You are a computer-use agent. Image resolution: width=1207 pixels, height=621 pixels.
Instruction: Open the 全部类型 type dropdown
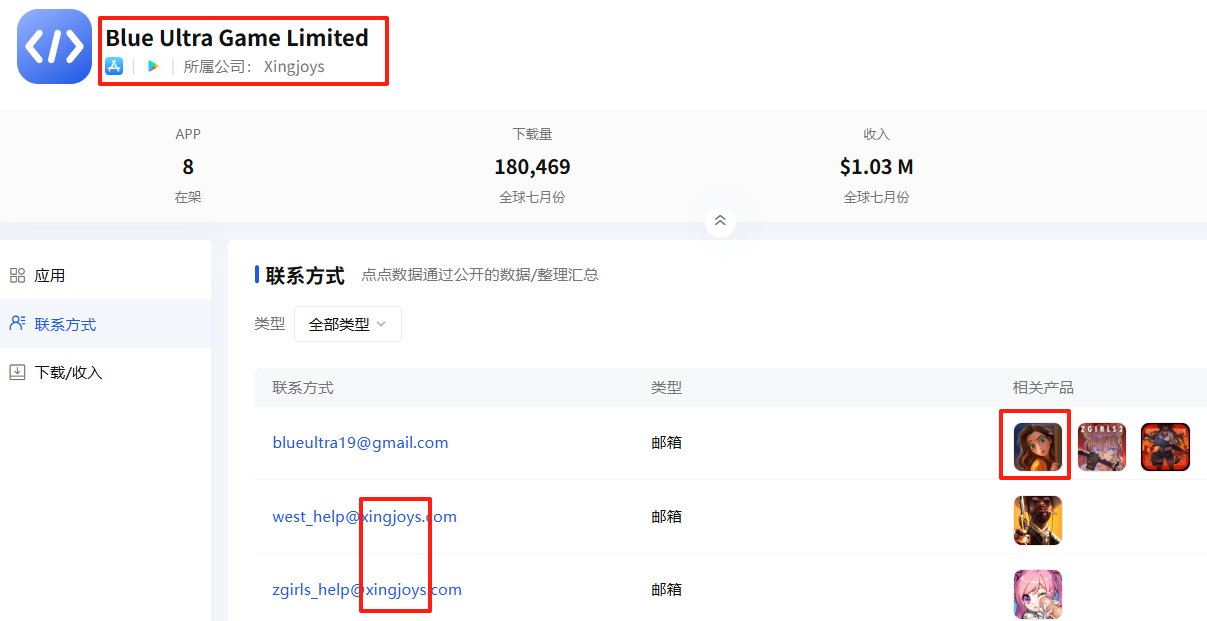coord(347,324)
